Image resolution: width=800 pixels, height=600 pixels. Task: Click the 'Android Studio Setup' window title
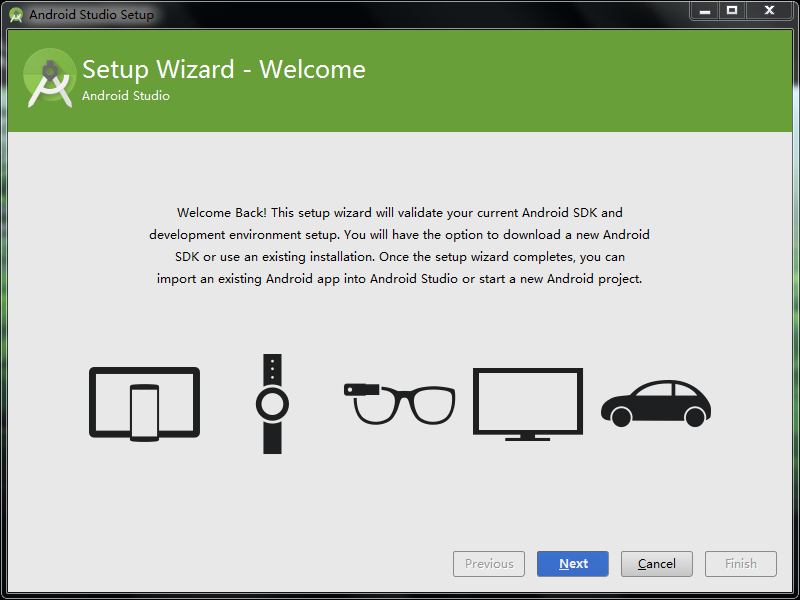pos(91,15)
